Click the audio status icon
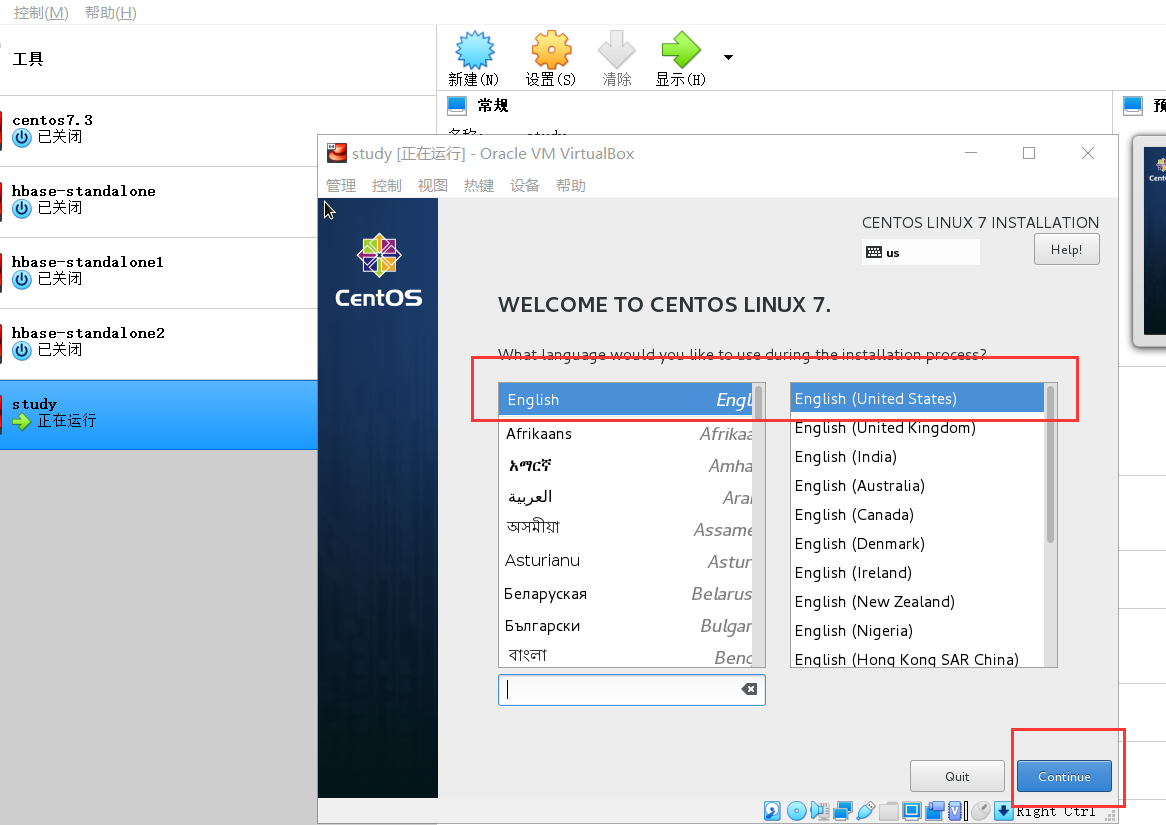The height and width of the screenshot is (825, 1166). [x=820, y=811]
